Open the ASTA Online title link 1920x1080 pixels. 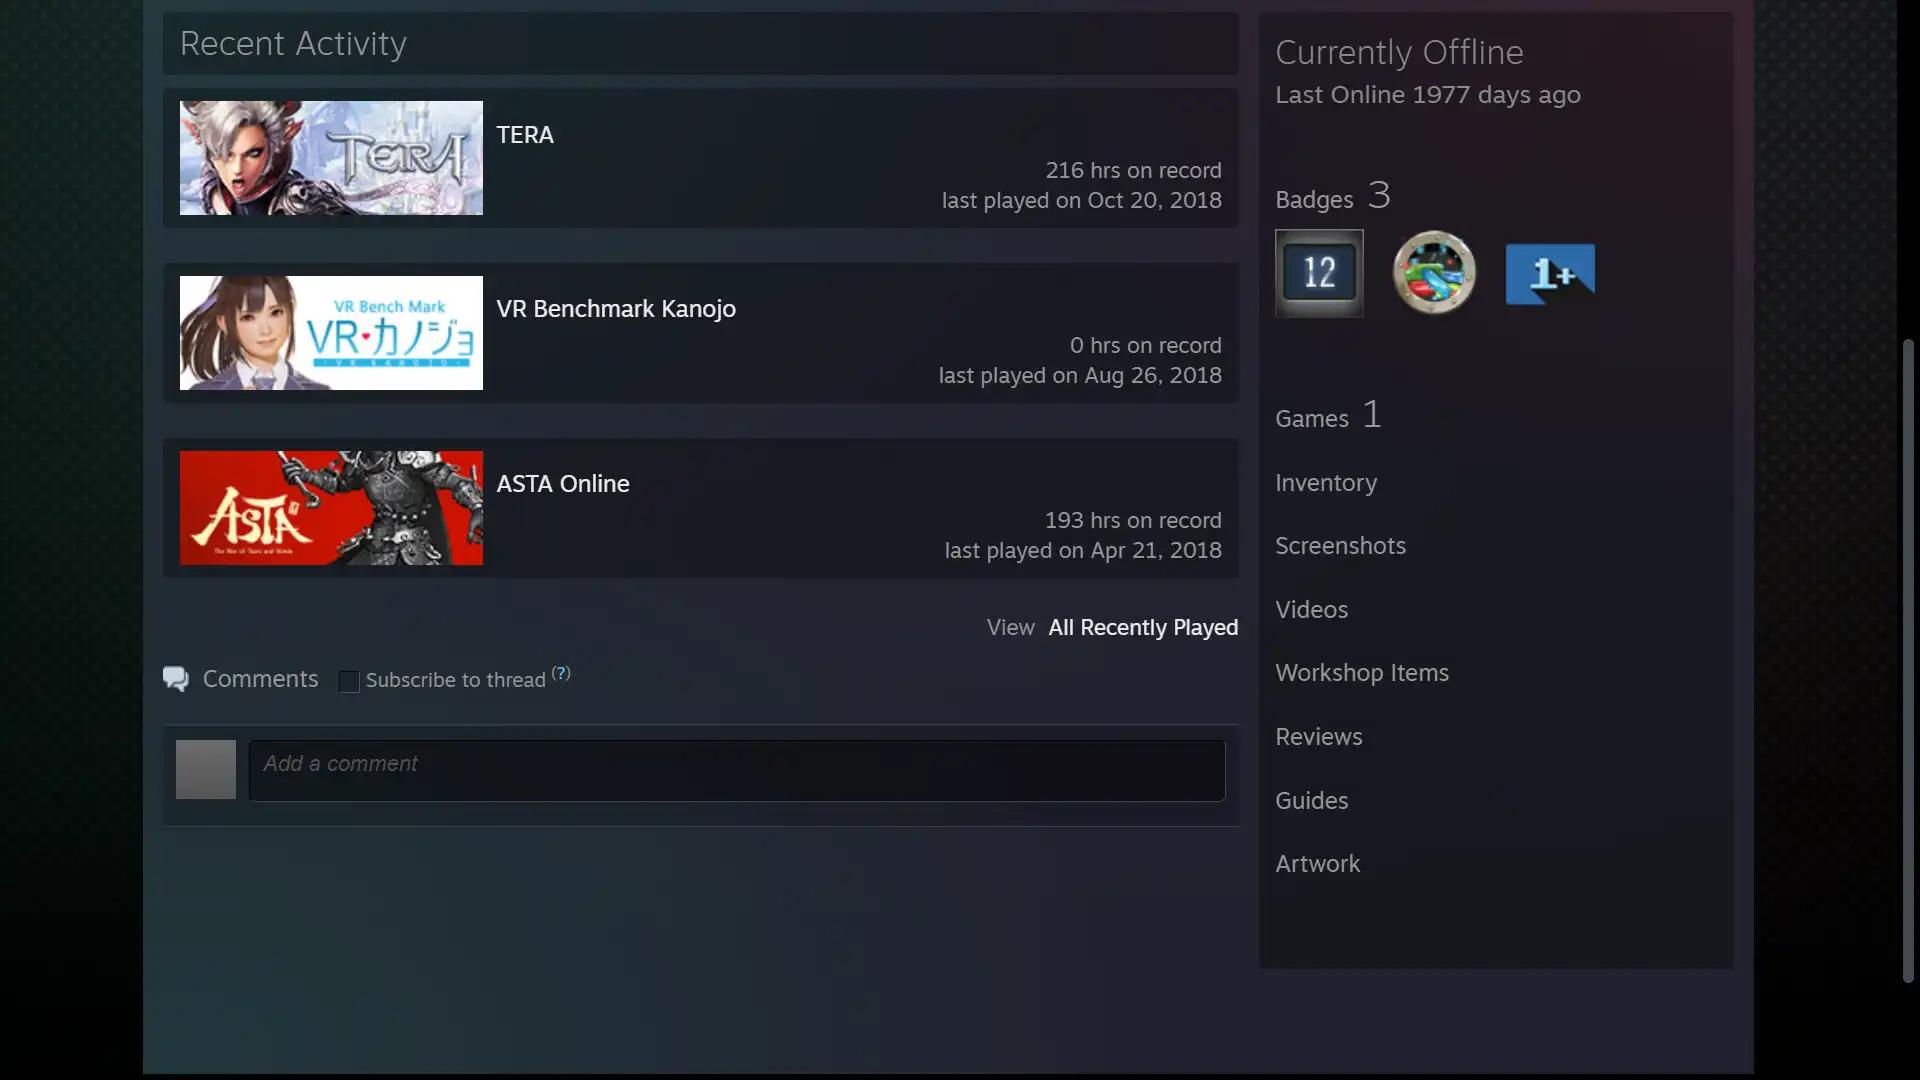[563, 484]
